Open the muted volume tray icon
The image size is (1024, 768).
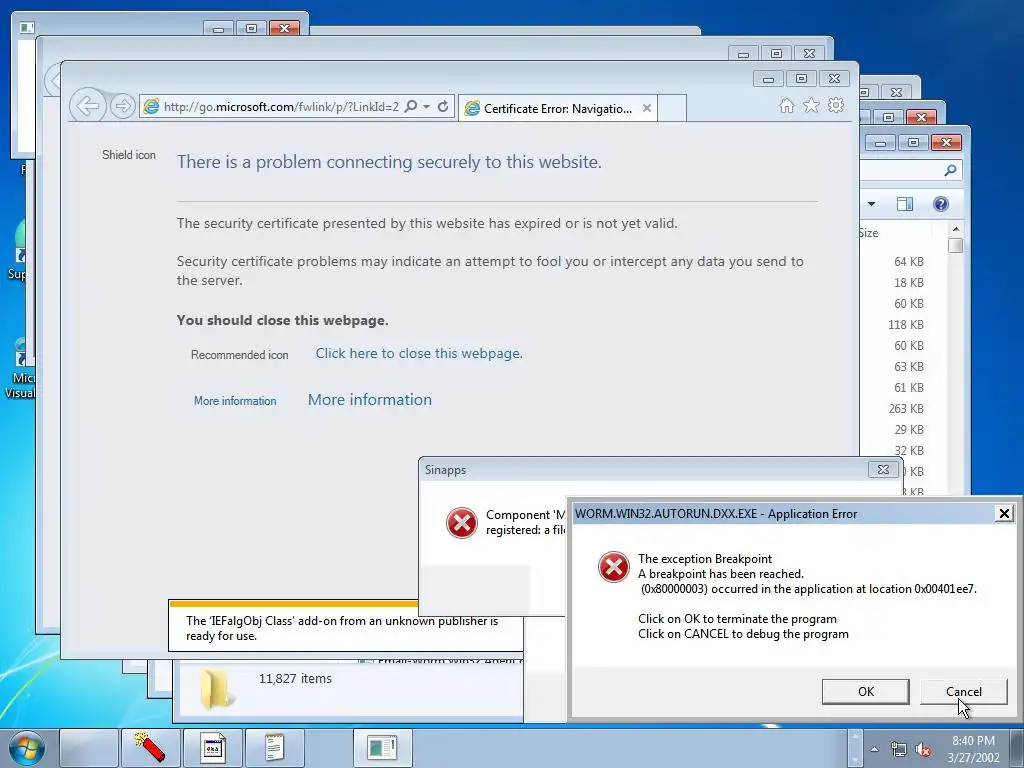point(923,750)
